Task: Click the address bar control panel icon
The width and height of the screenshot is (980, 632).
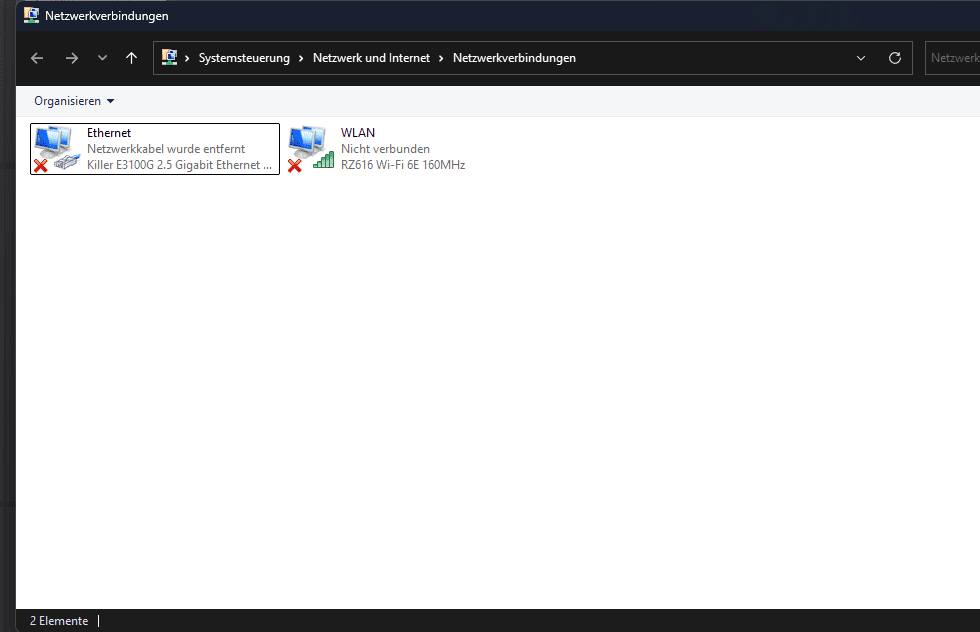Action: point(169,58)
